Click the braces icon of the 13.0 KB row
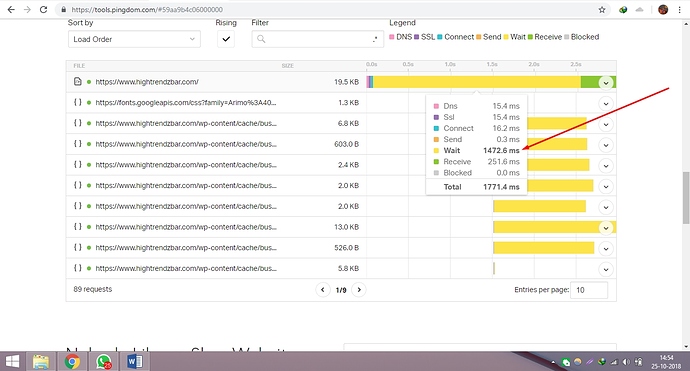The height and width of the screenshot is (371, 690). click(77, 227)
